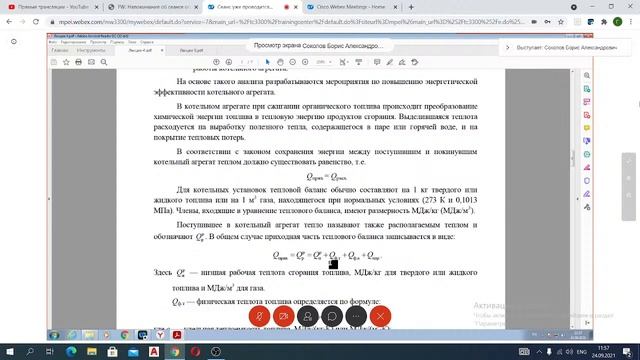Zoom out with Acrobat minus button

point(292,62)
